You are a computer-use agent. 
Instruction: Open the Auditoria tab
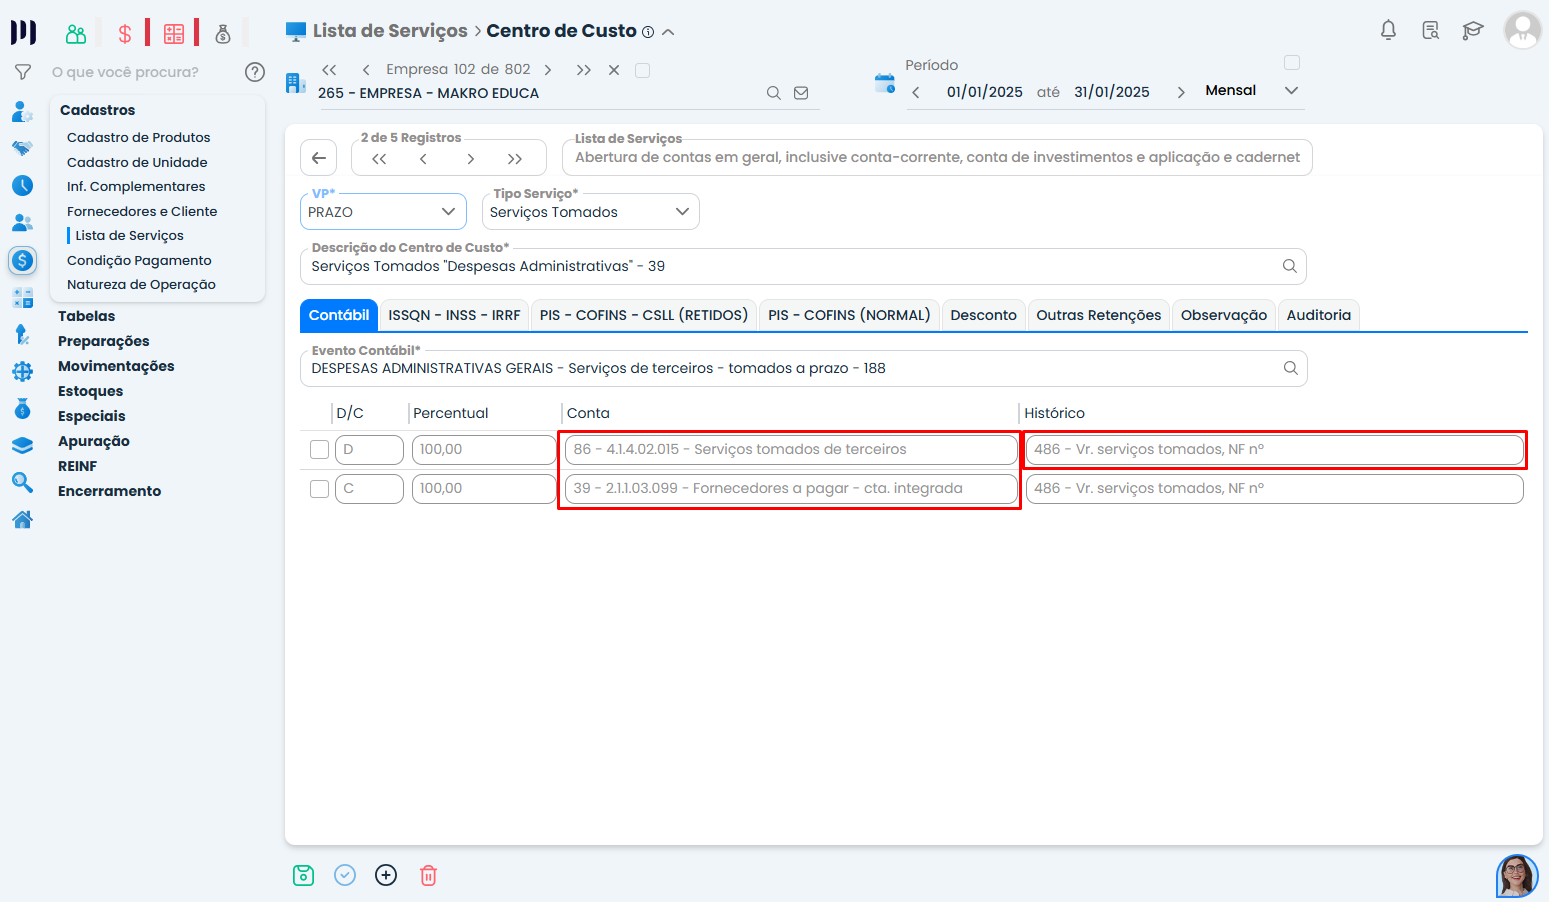pyautogui.click(x=1318, y=315)
